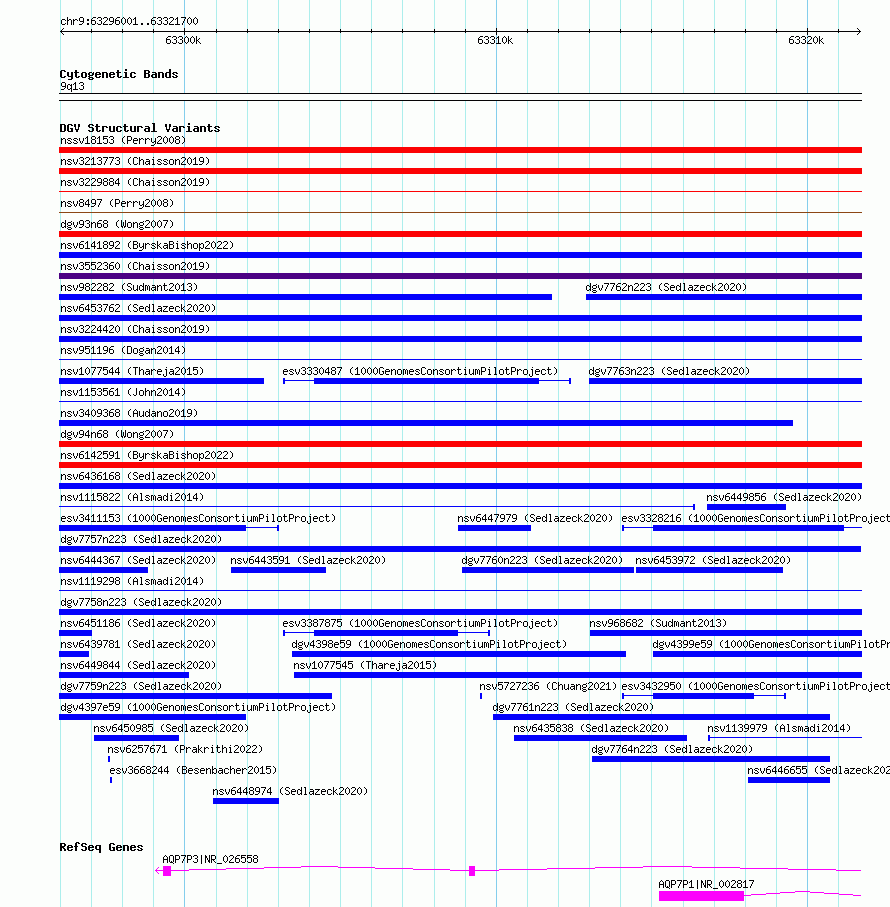Click dgv7758n223 (Sedlazeck2020) label
The image size is (890, 907).
[141, 602]
